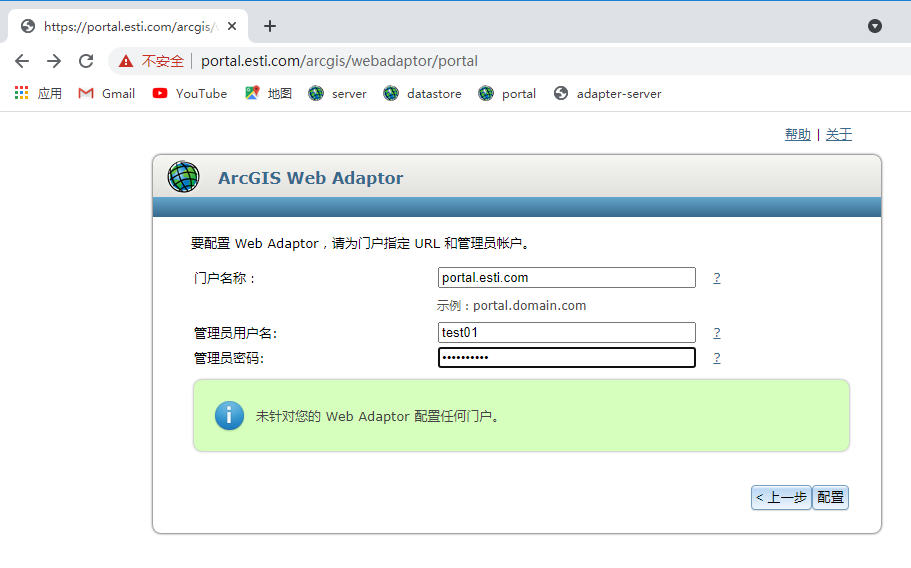Open the tab search dropdown arrow
911x568 pixels.
pos(875,26)
